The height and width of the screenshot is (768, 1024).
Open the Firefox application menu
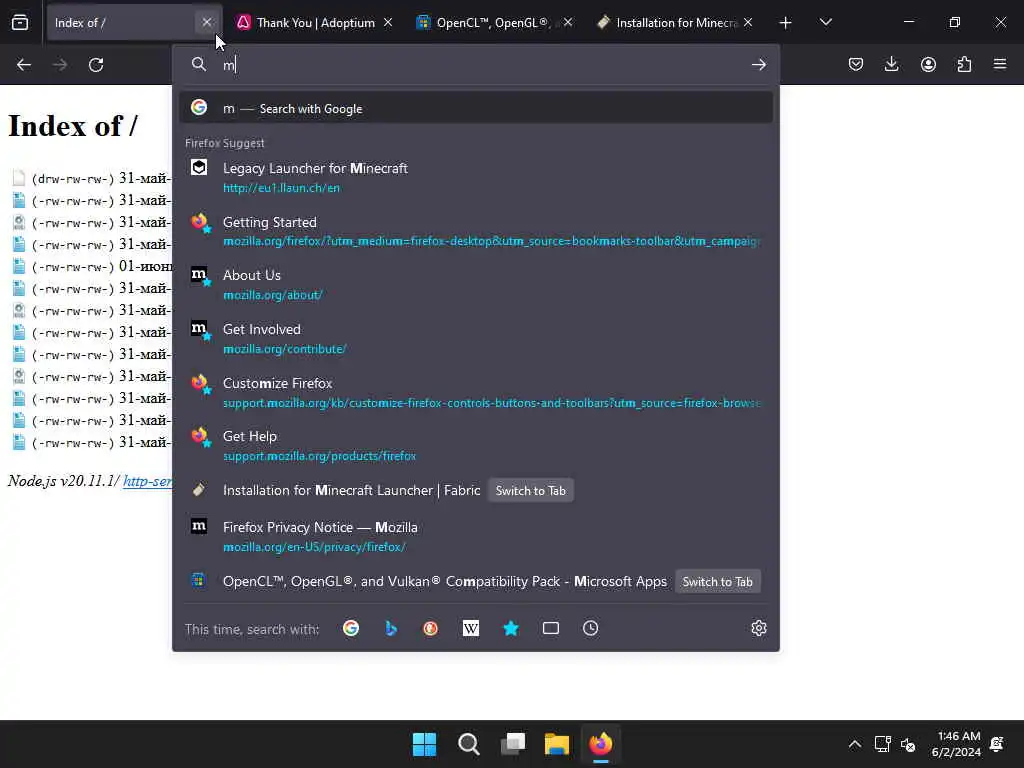pyautogui.click(x=1000, y=64)
